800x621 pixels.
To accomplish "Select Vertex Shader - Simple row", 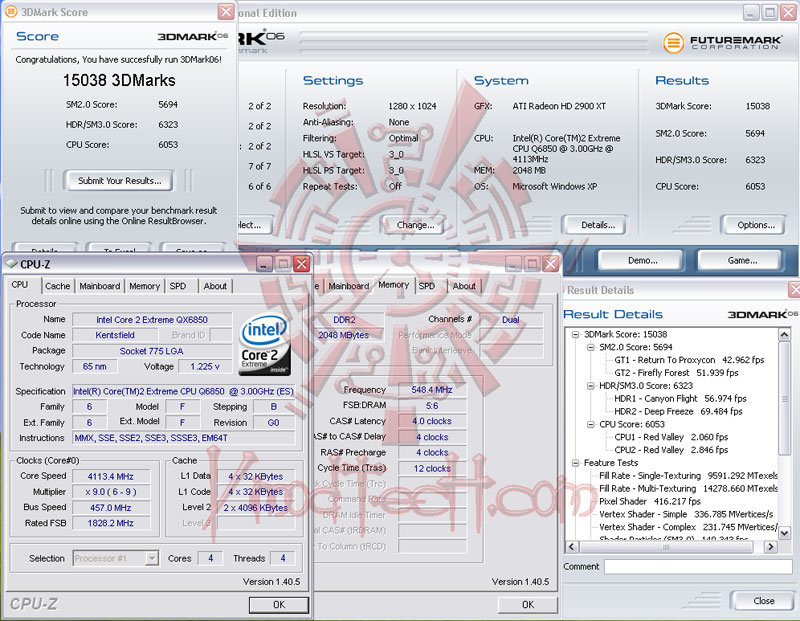I will click(686, 514).
